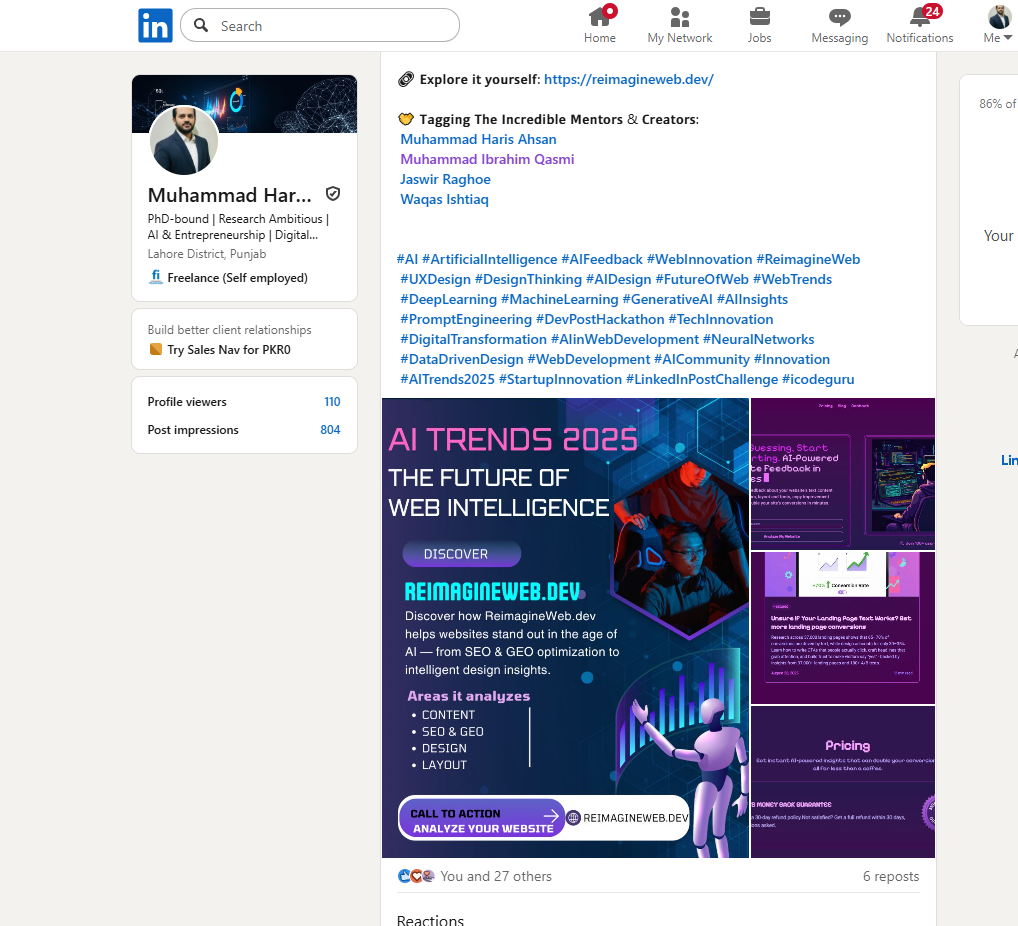The height and width of the screenshot is (926, 1018).
Task: Focus the Search input field
Action: coord(319,25)
